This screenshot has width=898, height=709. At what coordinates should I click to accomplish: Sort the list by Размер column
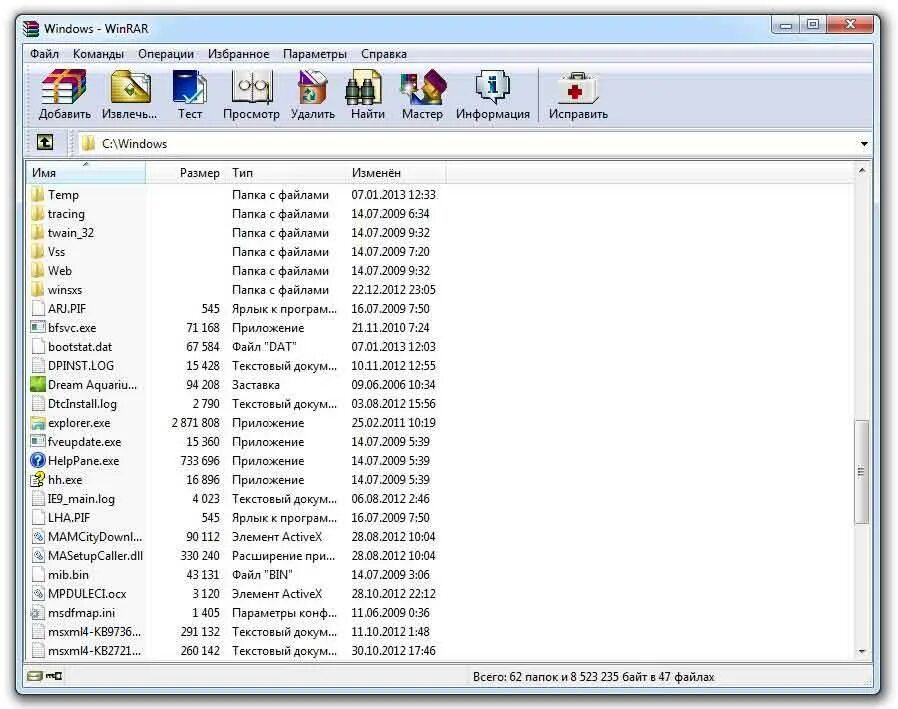pyautogui.click(x=186, y=172)
